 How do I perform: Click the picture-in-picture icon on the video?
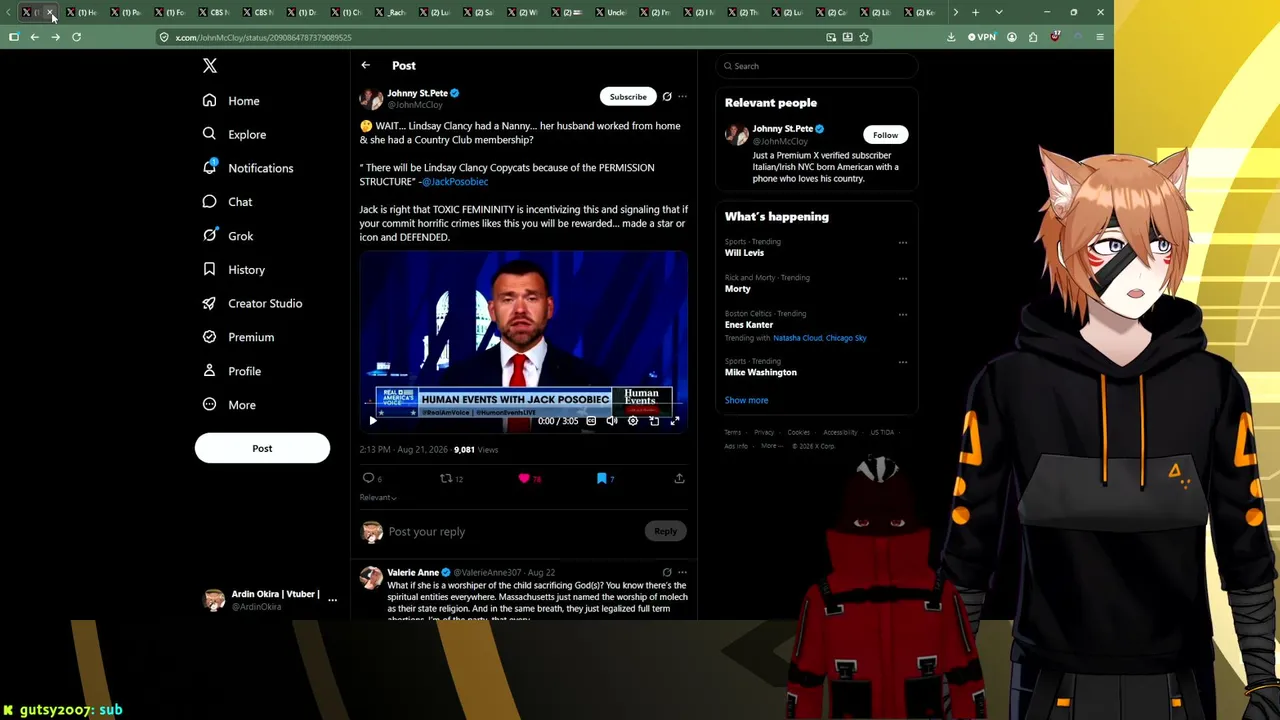point(654,421)
